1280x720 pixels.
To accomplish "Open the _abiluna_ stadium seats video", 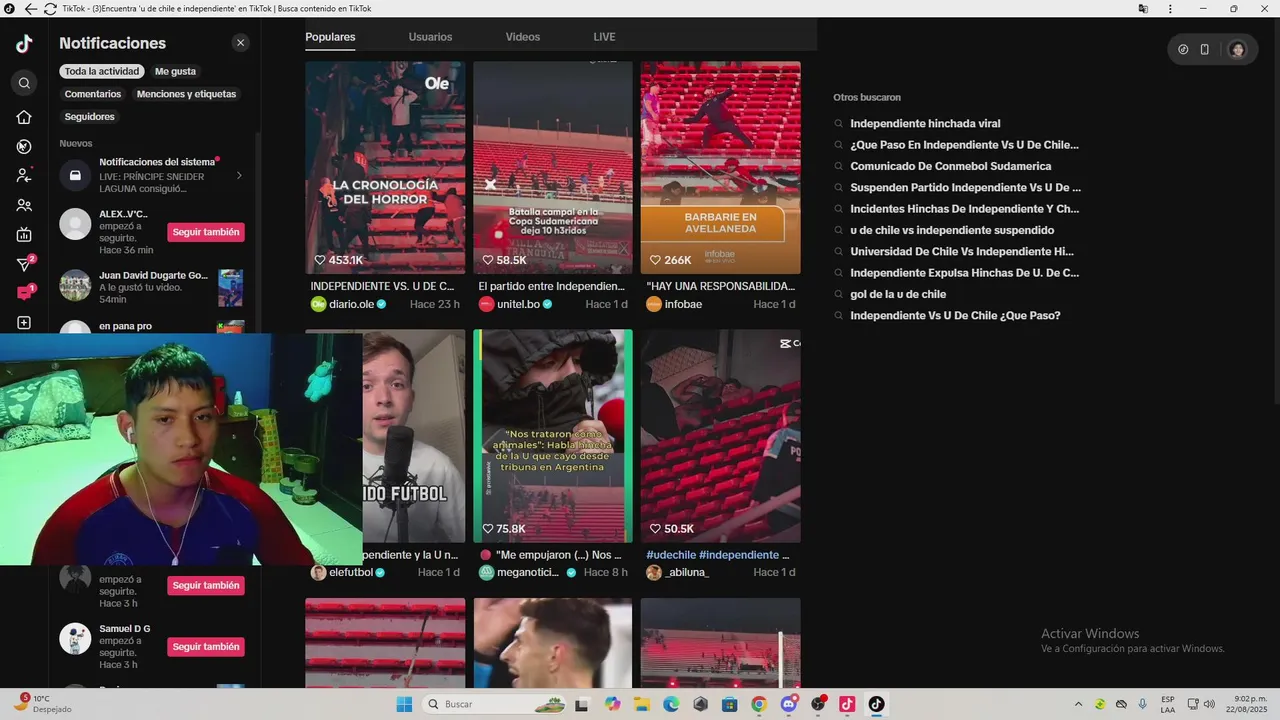I will pyautogui.click(x=720, y=436).
